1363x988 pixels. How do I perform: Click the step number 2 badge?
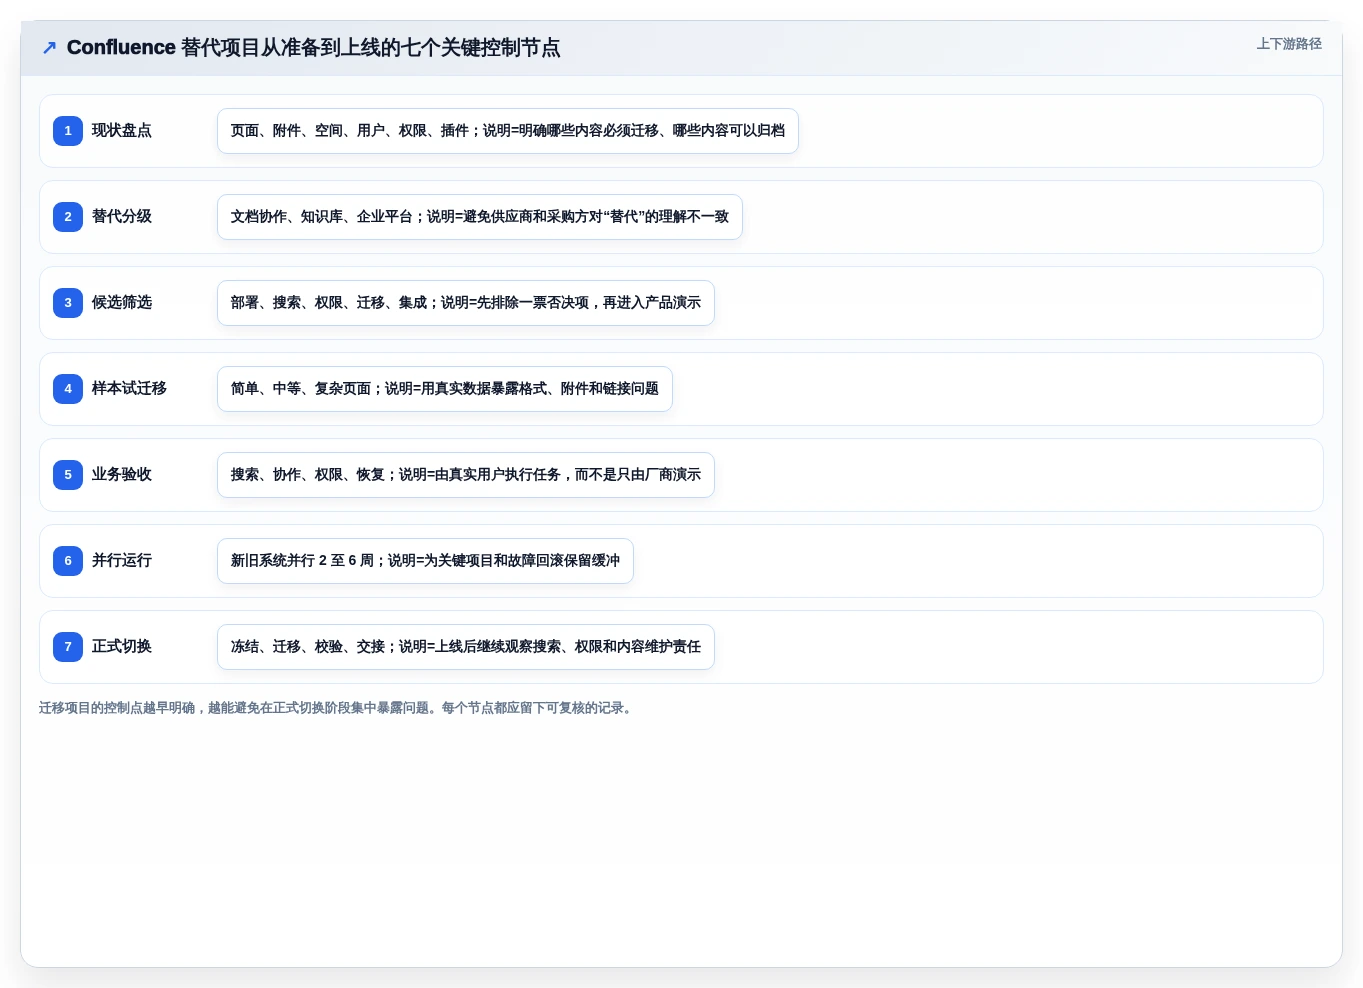(68, 217)
